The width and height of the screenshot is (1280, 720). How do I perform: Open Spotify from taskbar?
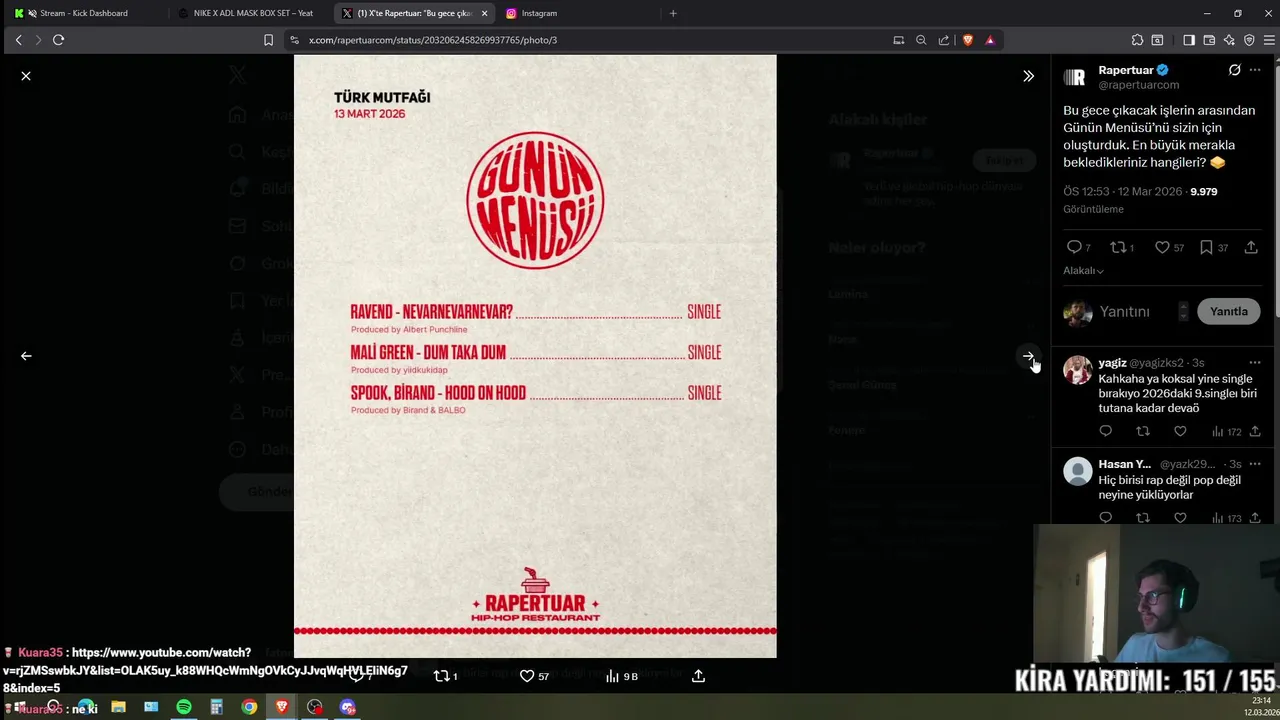[184, 707]
